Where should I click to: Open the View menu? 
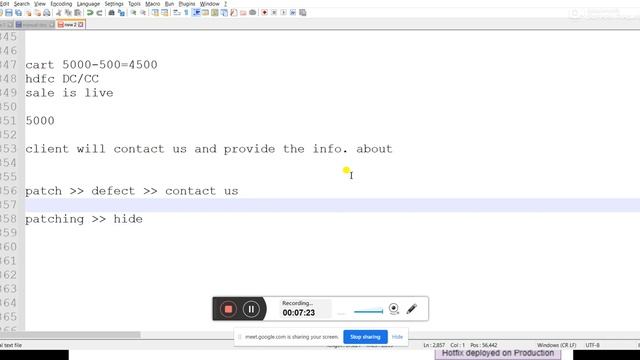coord(40,4)
